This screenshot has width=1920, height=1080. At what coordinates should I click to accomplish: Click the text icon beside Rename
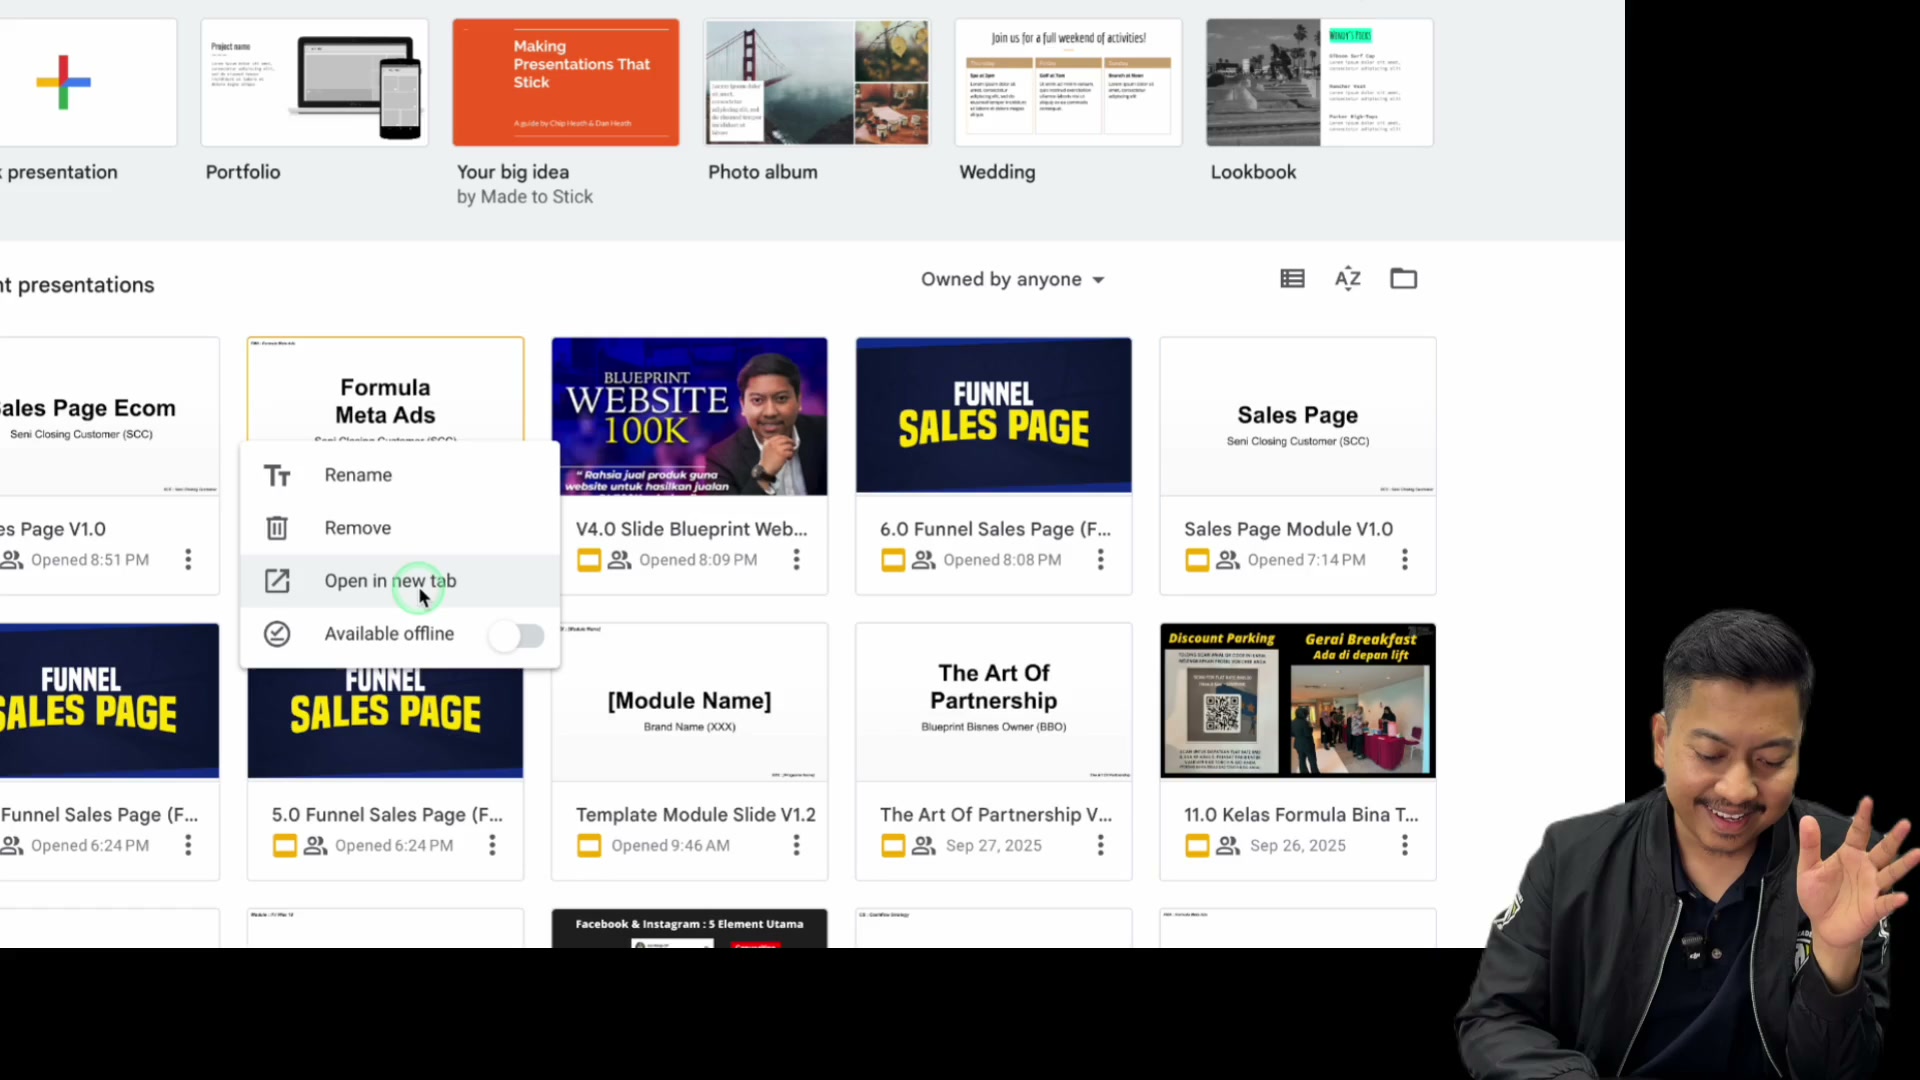tap(277, 476)
